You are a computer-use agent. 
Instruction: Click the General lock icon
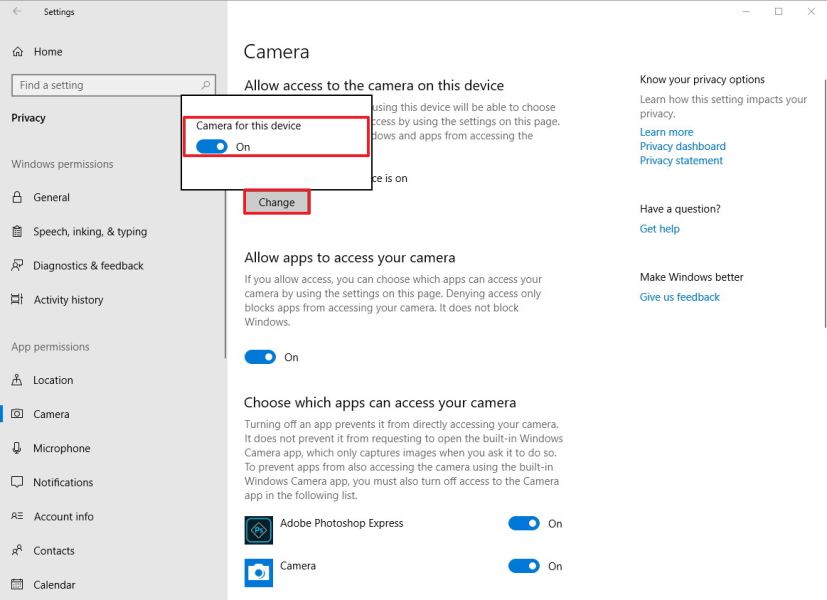pos(17,197)
